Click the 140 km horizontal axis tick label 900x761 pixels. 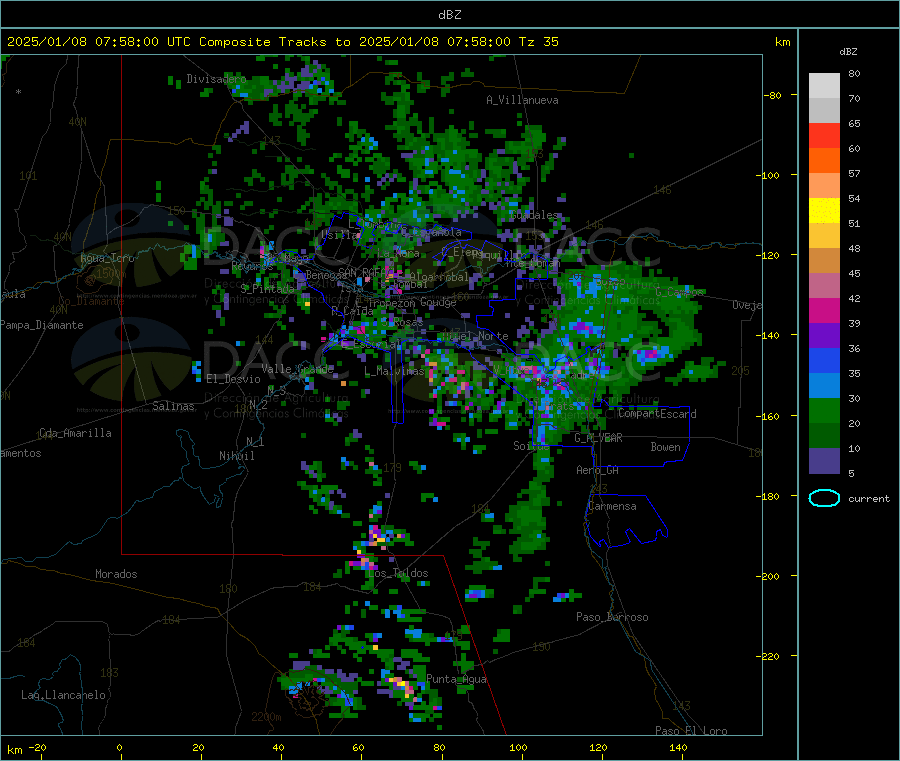pos(678,747)
